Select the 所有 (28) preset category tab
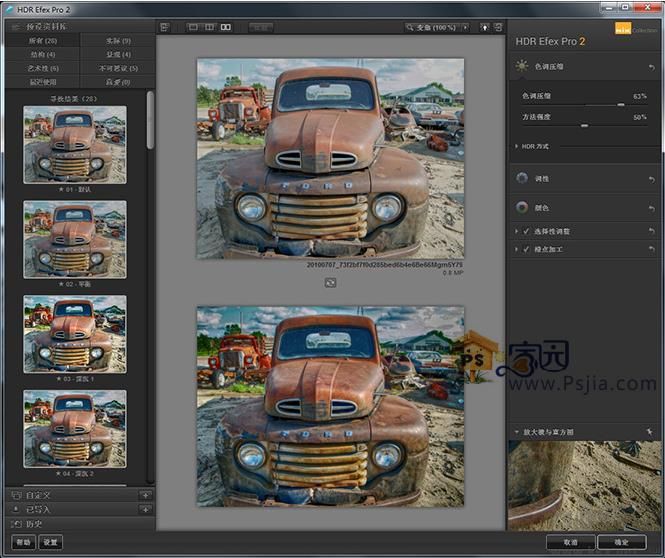This screenshot has width=665, height=558. [x=44, y=41]
